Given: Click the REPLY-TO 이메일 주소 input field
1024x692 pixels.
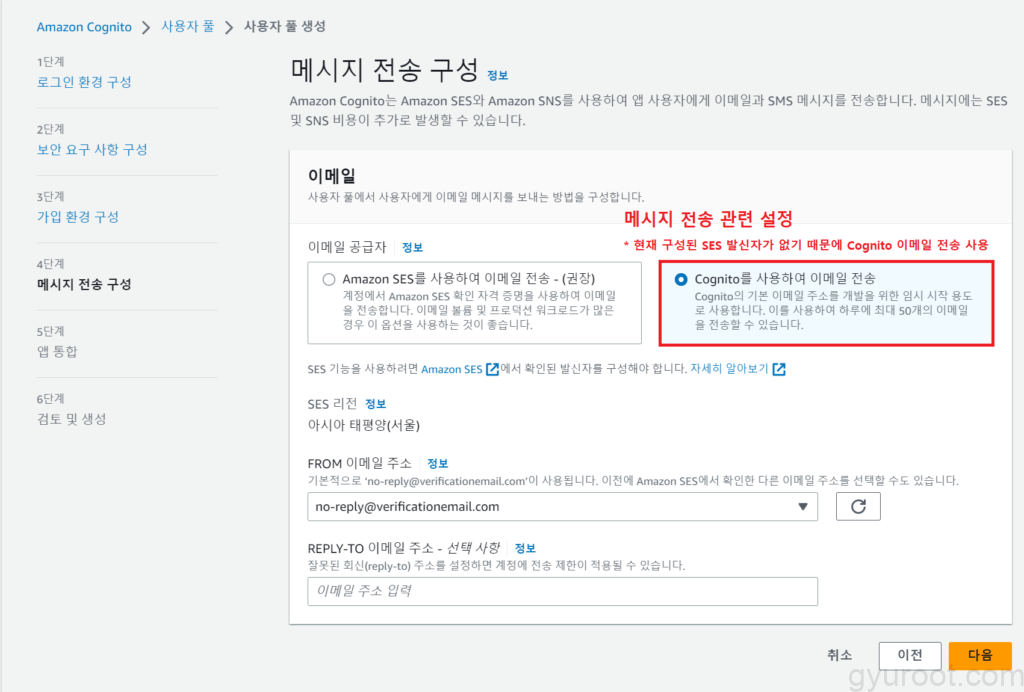Looking at the screenshot, I should tap(562, 592).
